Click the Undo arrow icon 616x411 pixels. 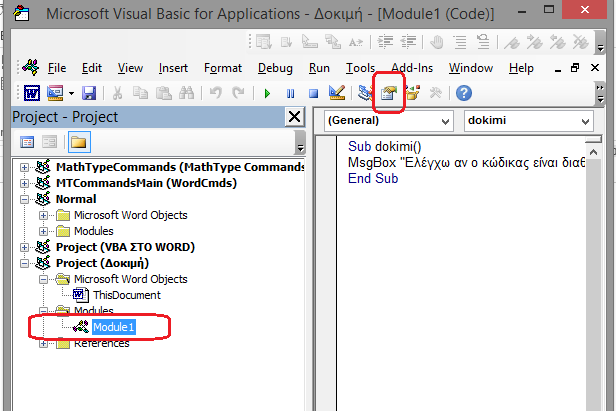[215, 94]
